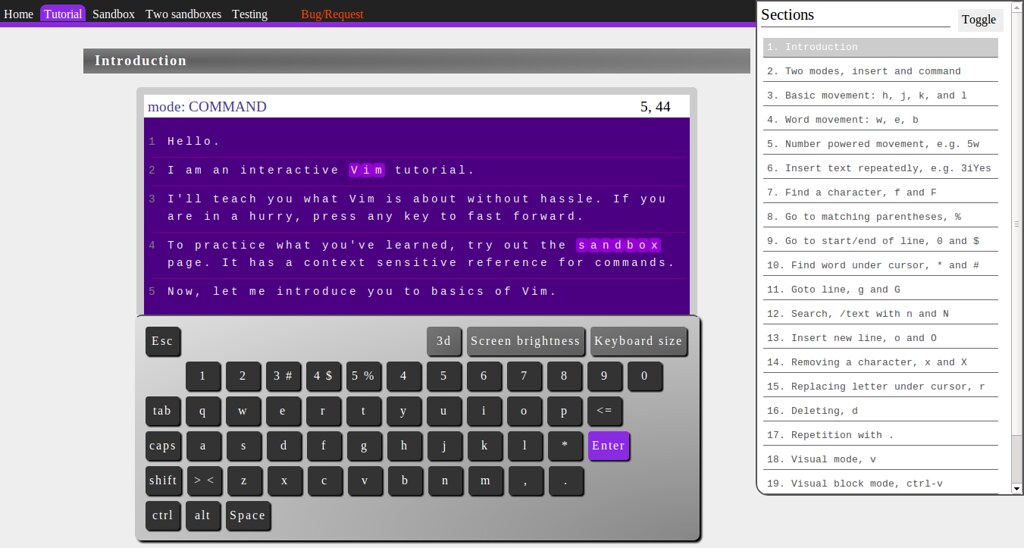
Task: Click the highlighted sandbox link in text
Action: coord(618,246)
